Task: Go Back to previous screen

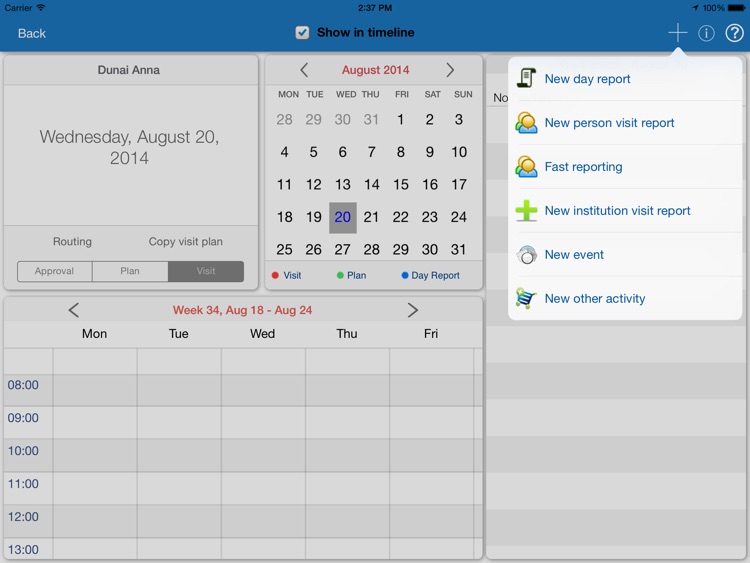Action: (x=32, y=33)
